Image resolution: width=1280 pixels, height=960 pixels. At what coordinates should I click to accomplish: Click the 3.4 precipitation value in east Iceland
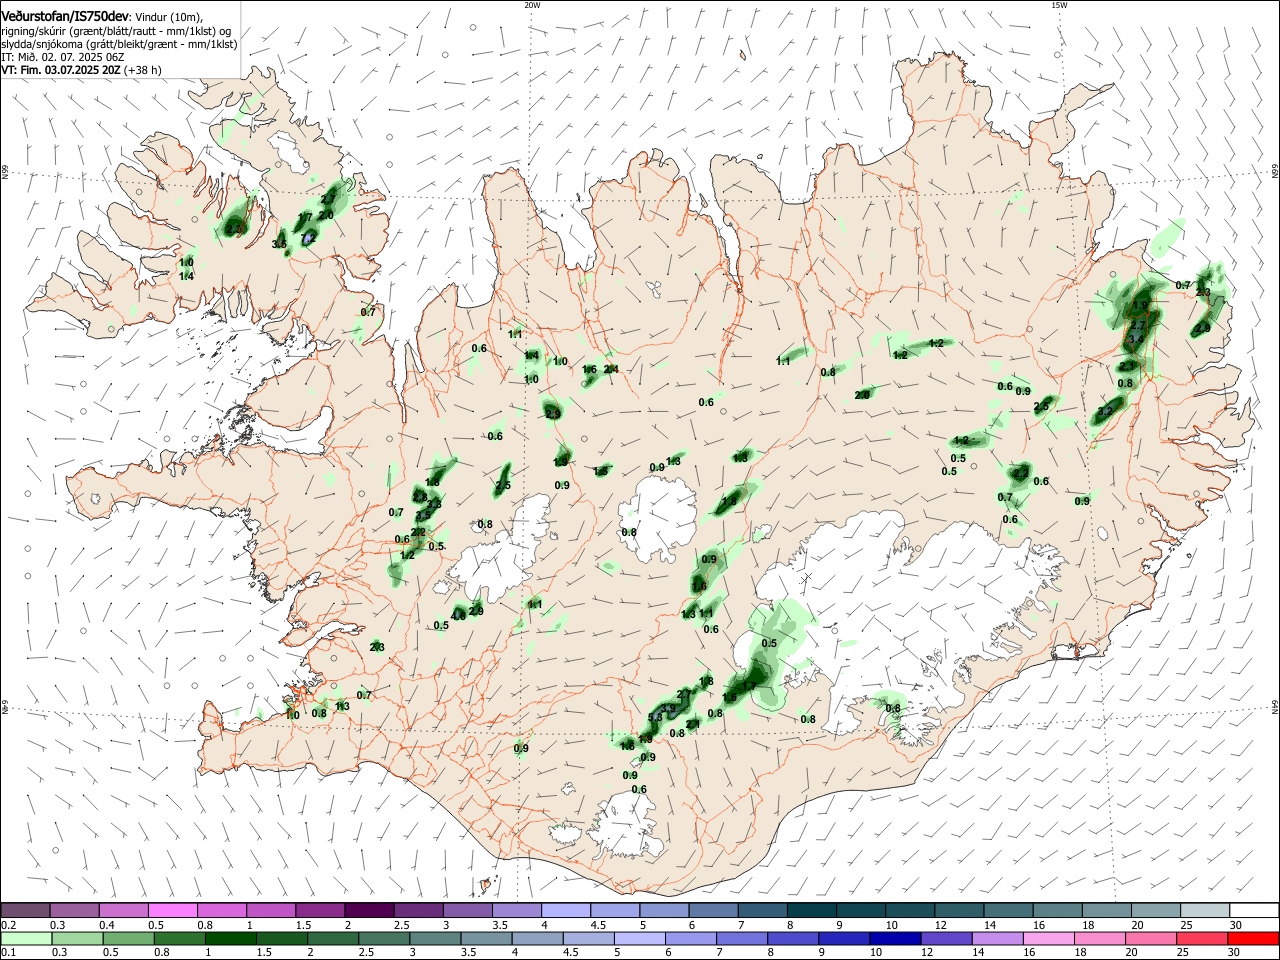(1135, 341)
